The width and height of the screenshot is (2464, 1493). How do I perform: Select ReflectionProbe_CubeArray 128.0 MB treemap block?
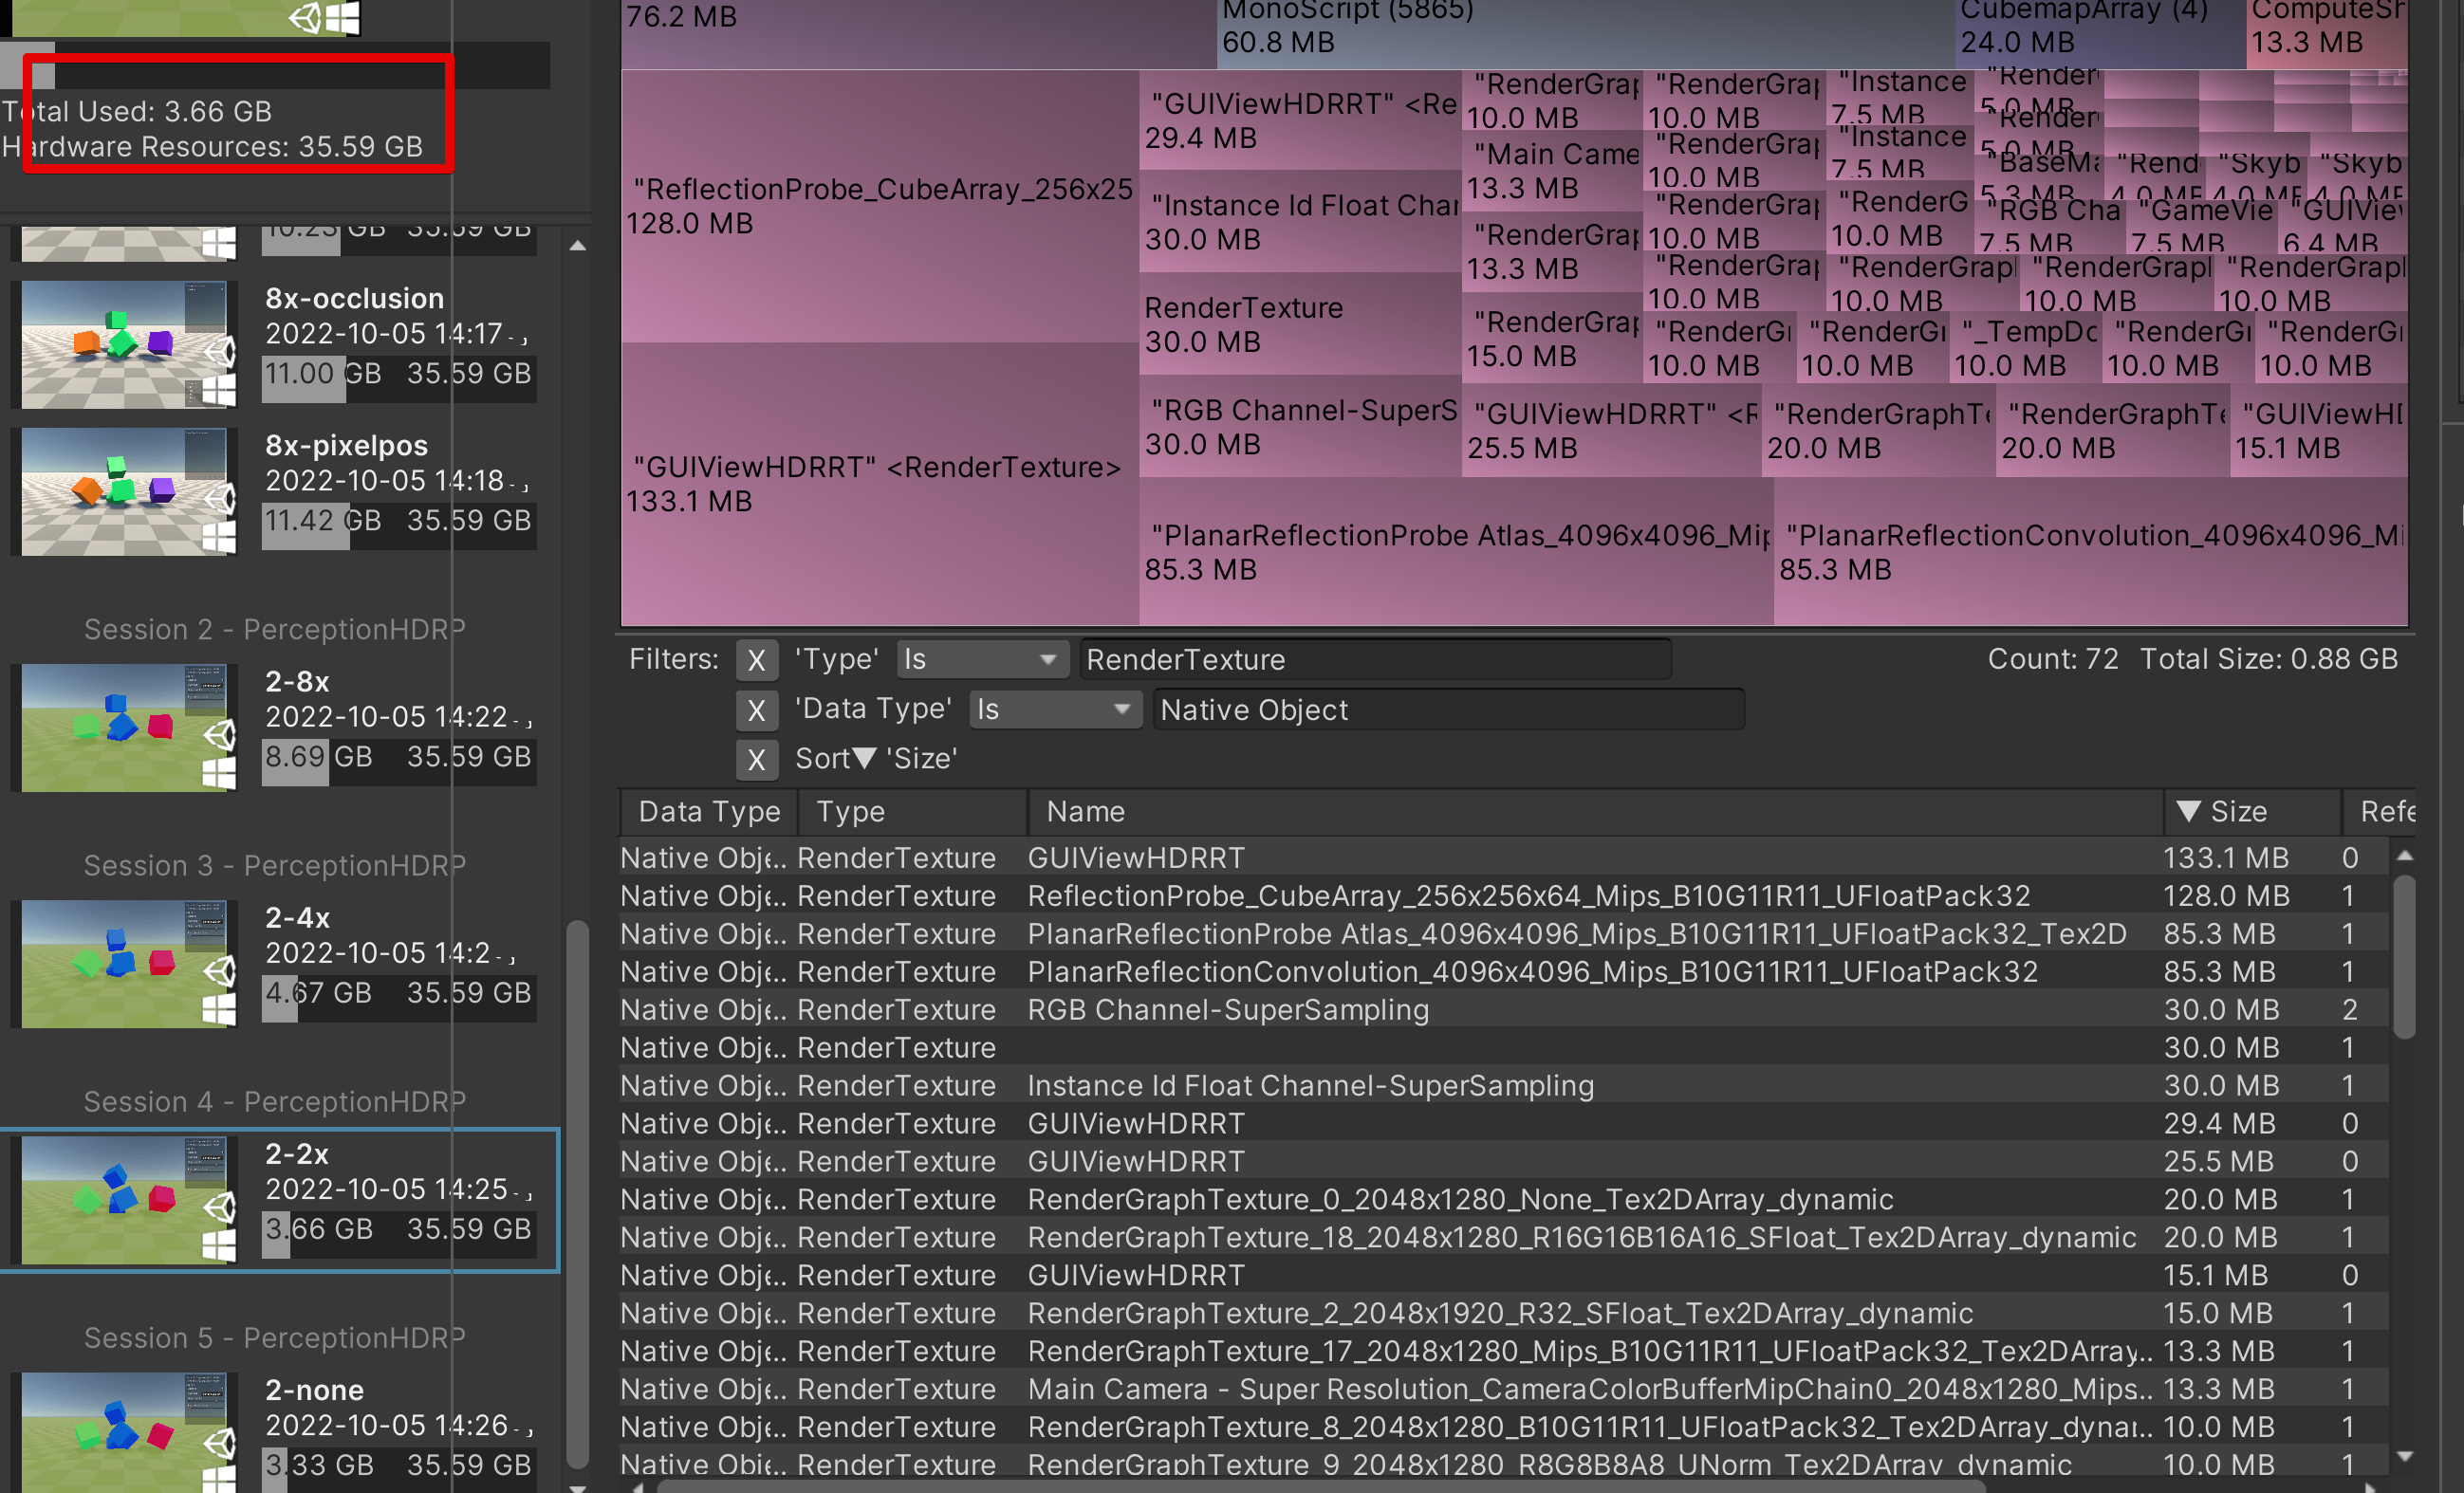point(878,205)
